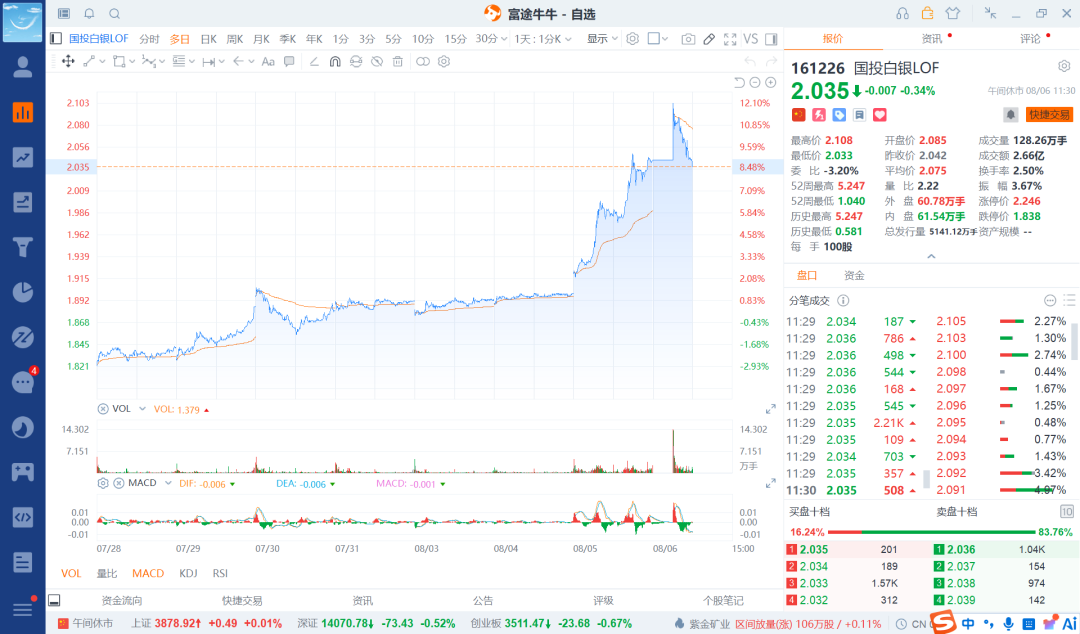Select the KDJ indicator tab

[x=188, y=573]
